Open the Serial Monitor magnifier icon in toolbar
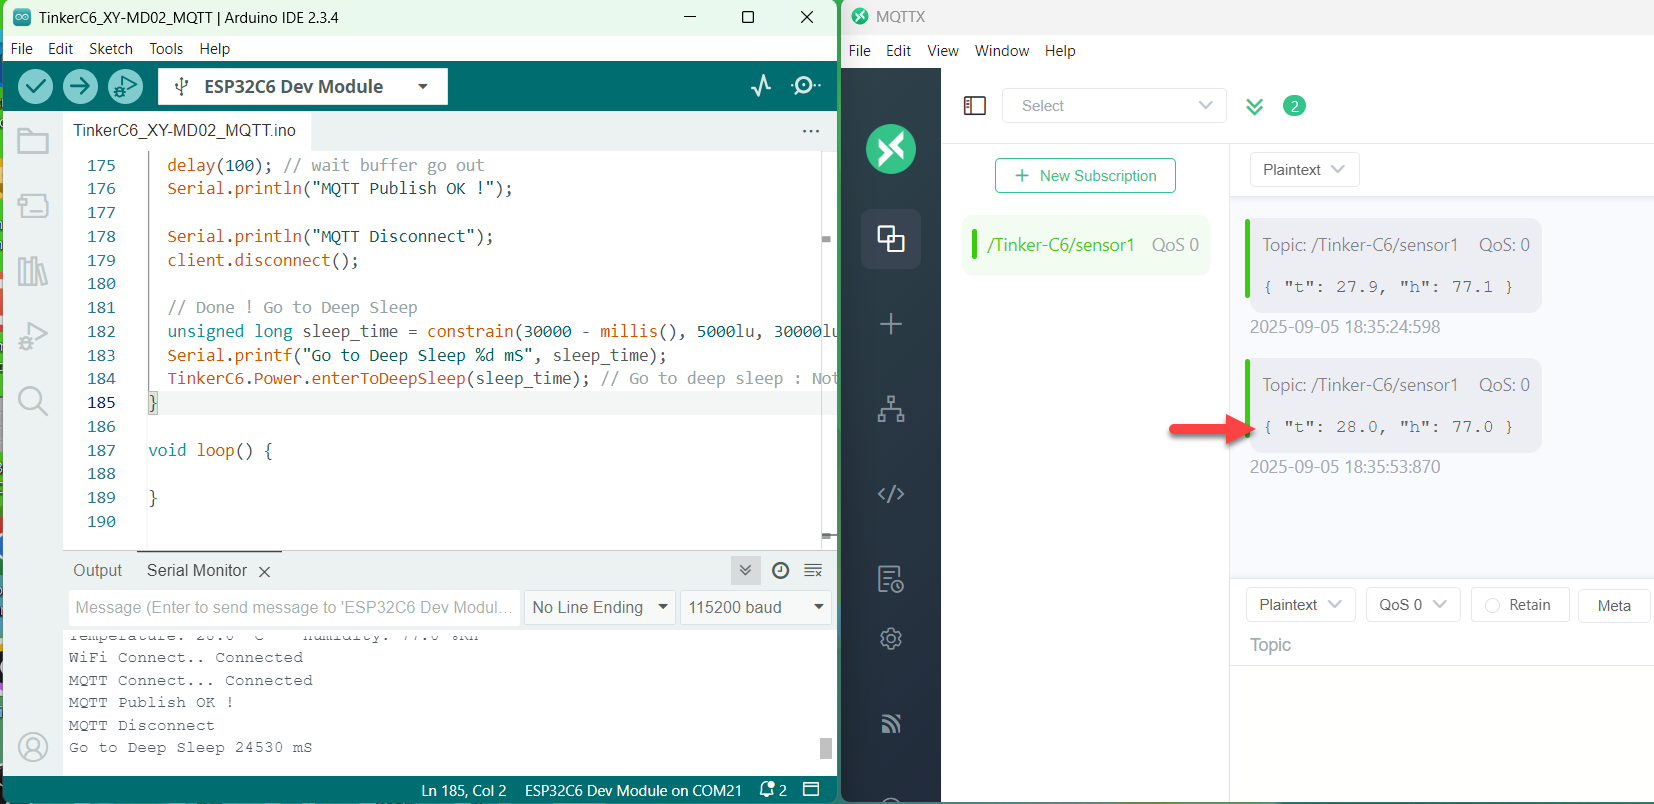 (x=805, y=86)
